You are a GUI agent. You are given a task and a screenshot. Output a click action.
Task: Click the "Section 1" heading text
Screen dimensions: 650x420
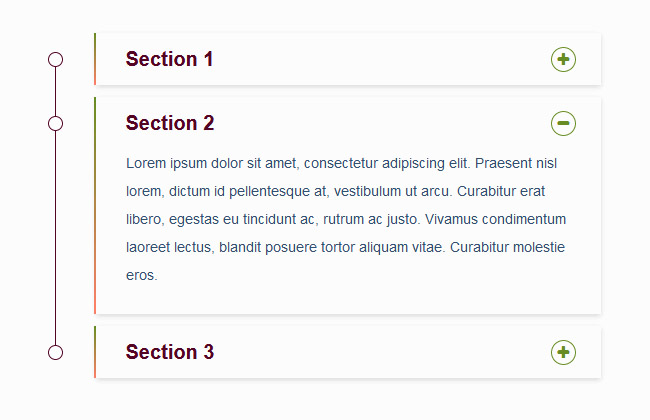[x=169, y=60]
